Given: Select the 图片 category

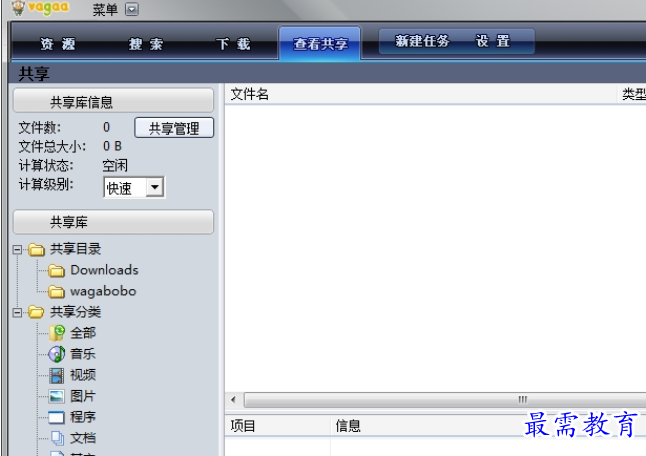Looking at the screenshot, I should point(83,396).
